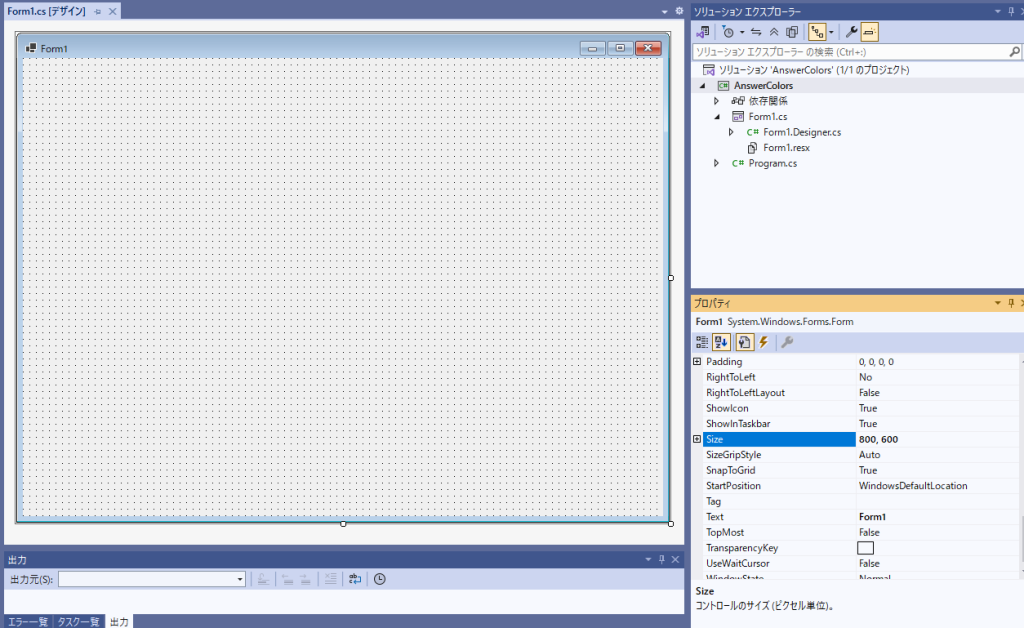Toggle the Preview Selected Items button
Viewport: 1024px width, 628px height.
tap(869, 32)
